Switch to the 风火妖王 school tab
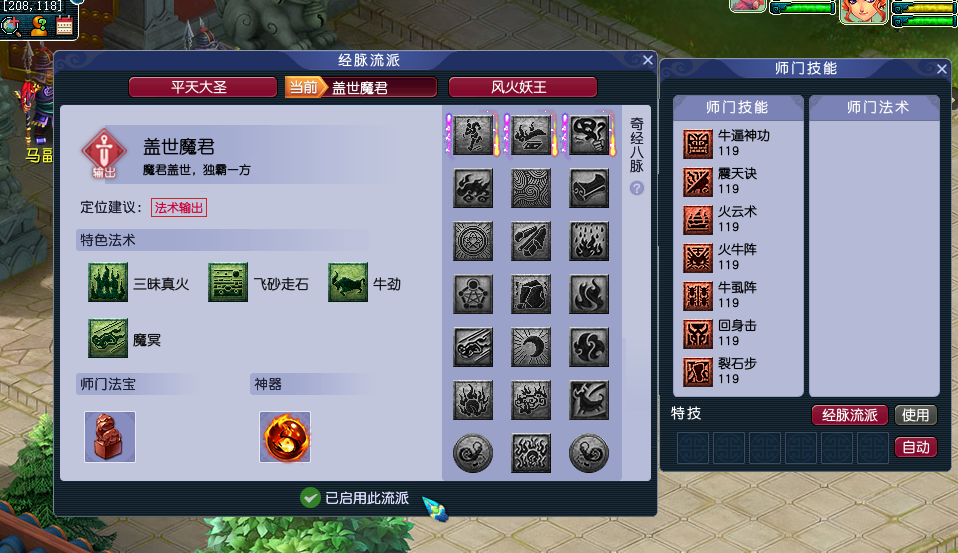The height and width of the screenshot is (553, 958). pyautogui.click(x=522, y=87)
